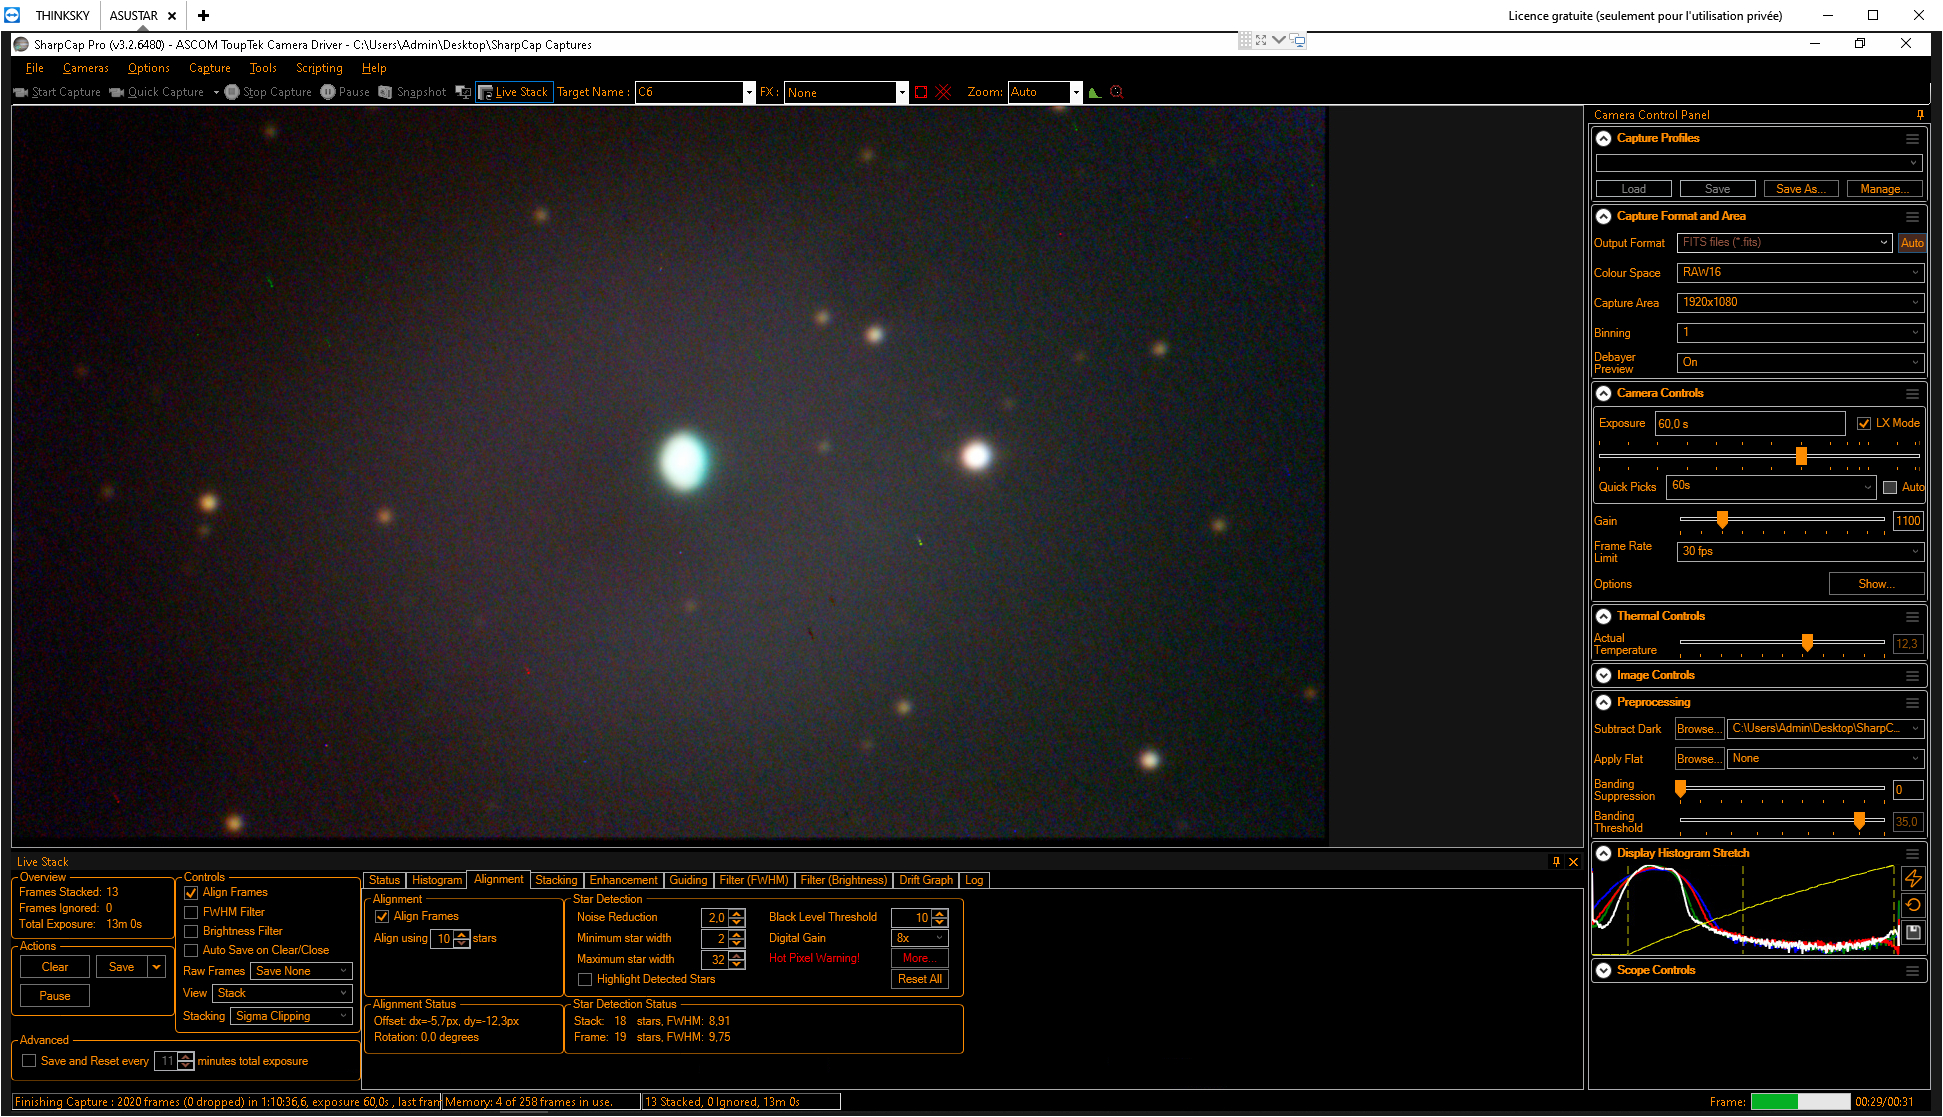
Task: Click the red crossed reticule icon
Action: pos(943,92)
